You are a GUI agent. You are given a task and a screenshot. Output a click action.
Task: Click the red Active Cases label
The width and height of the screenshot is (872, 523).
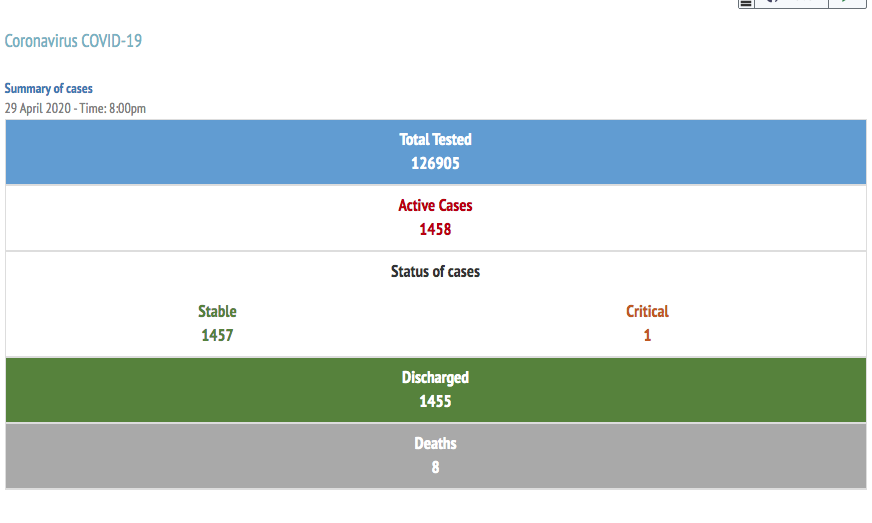(x=435, y=205)
